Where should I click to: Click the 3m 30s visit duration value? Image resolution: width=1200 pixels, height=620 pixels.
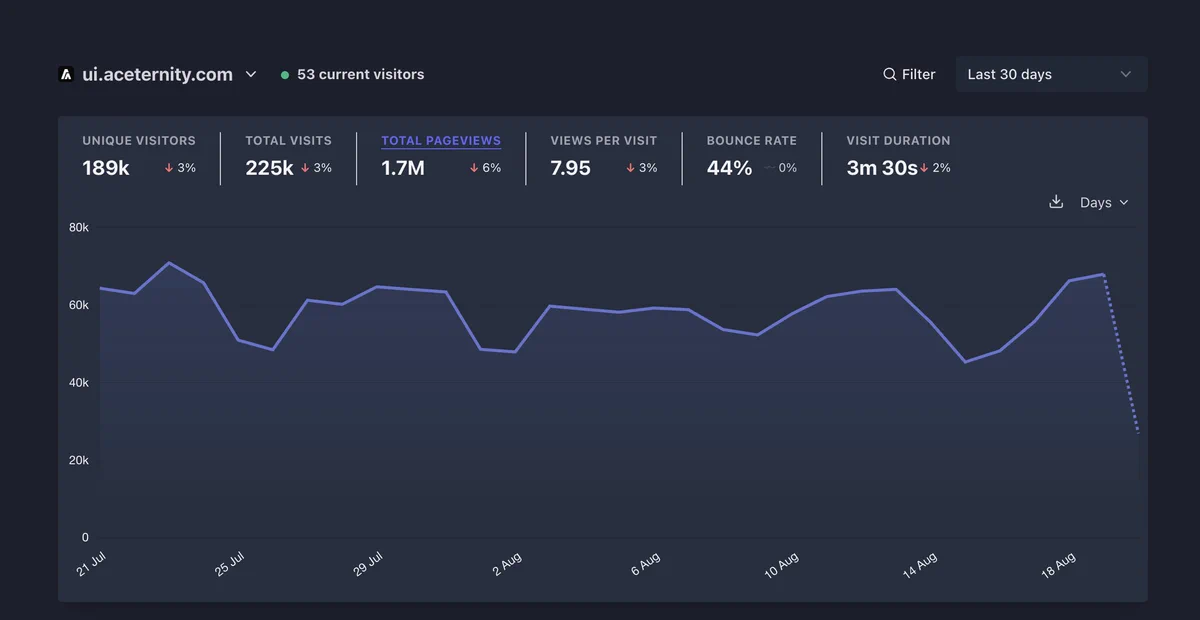[x=881, y=168]
